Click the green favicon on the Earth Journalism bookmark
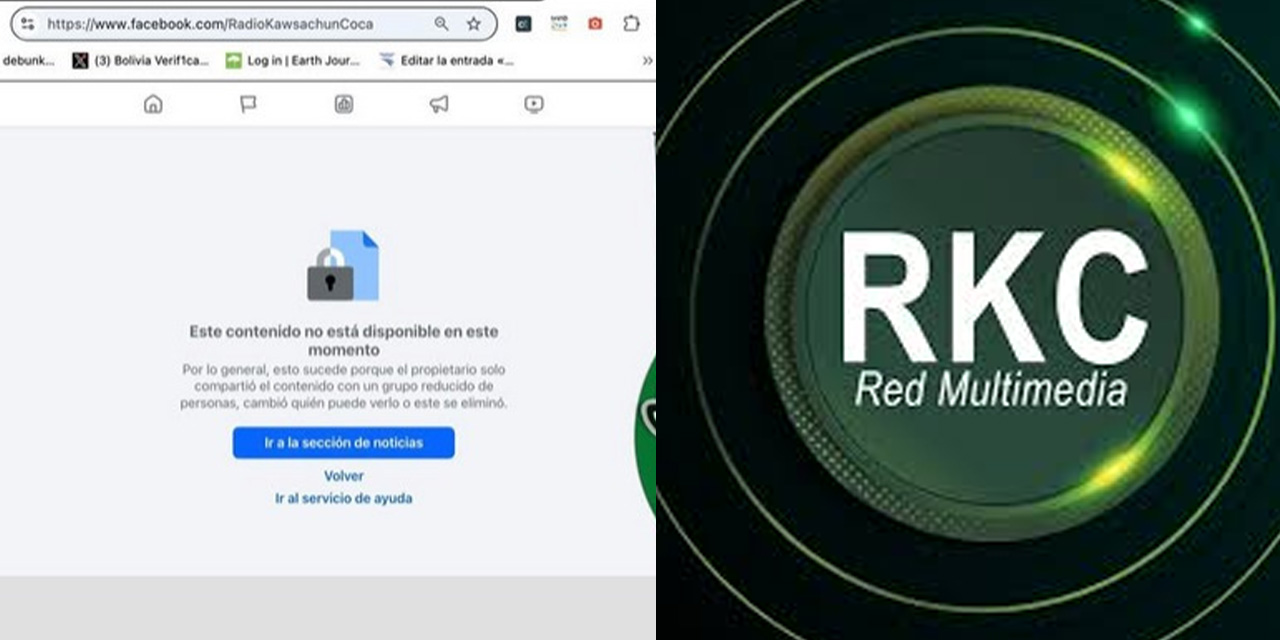 233,61
